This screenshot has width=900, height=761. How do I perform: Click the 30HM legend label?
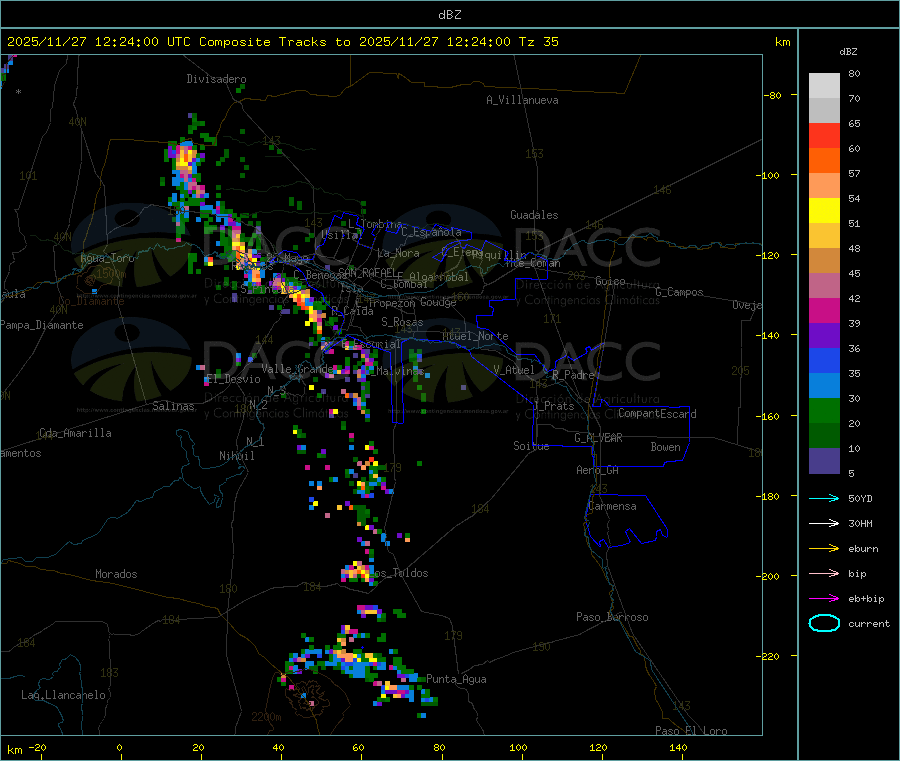860,523
